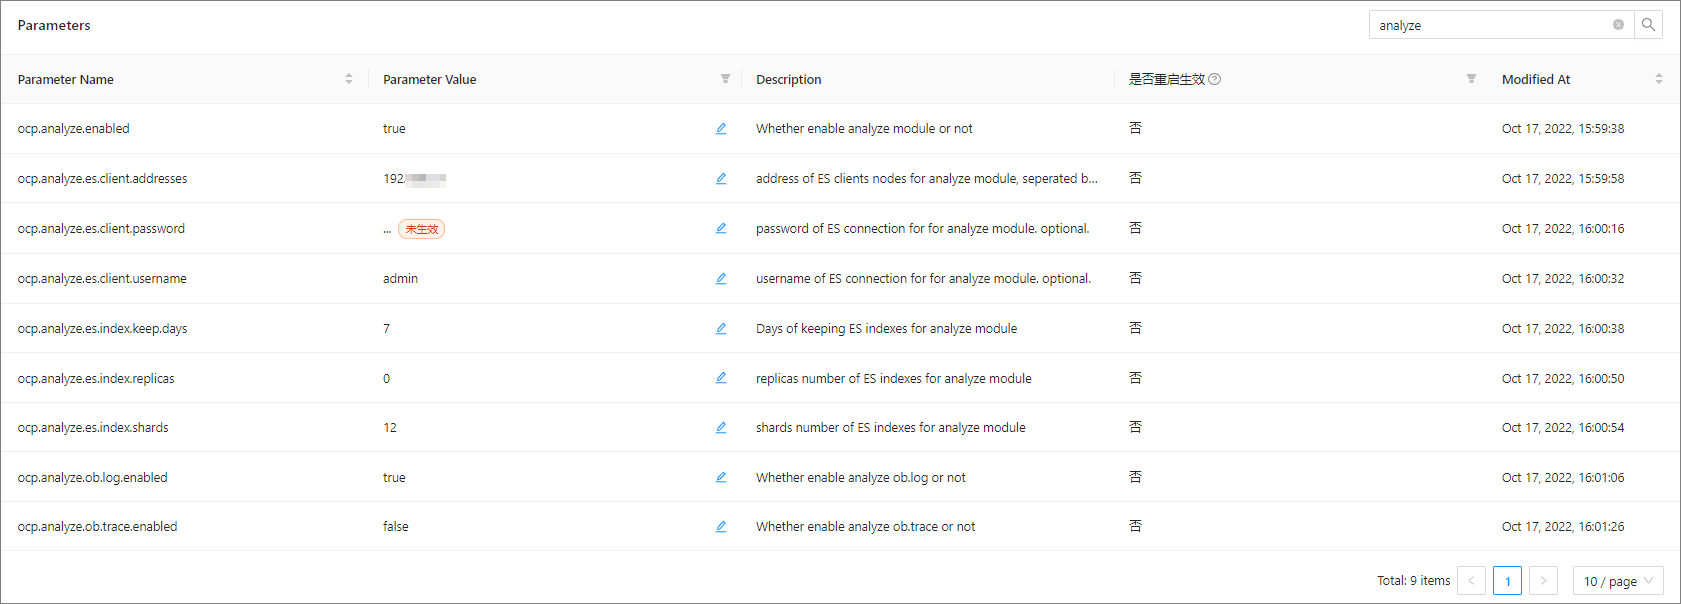Click the next page arrow

click(1543, 581)
